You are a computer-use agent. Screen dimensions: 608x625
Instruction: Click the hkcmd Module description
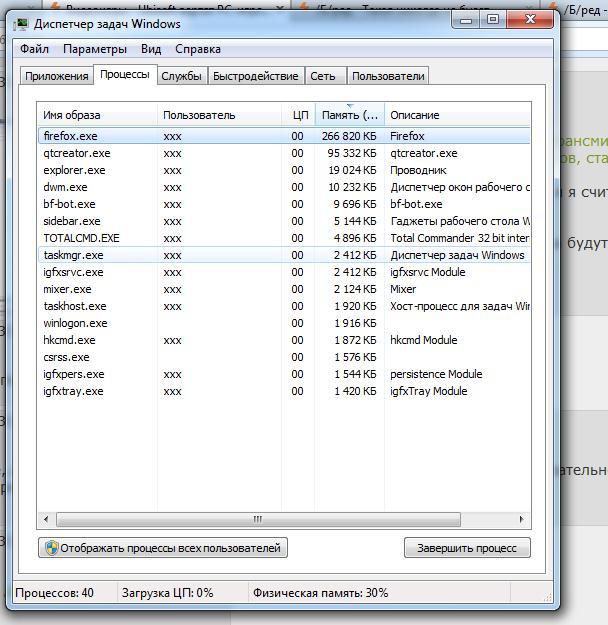click(x=423, y=340)
